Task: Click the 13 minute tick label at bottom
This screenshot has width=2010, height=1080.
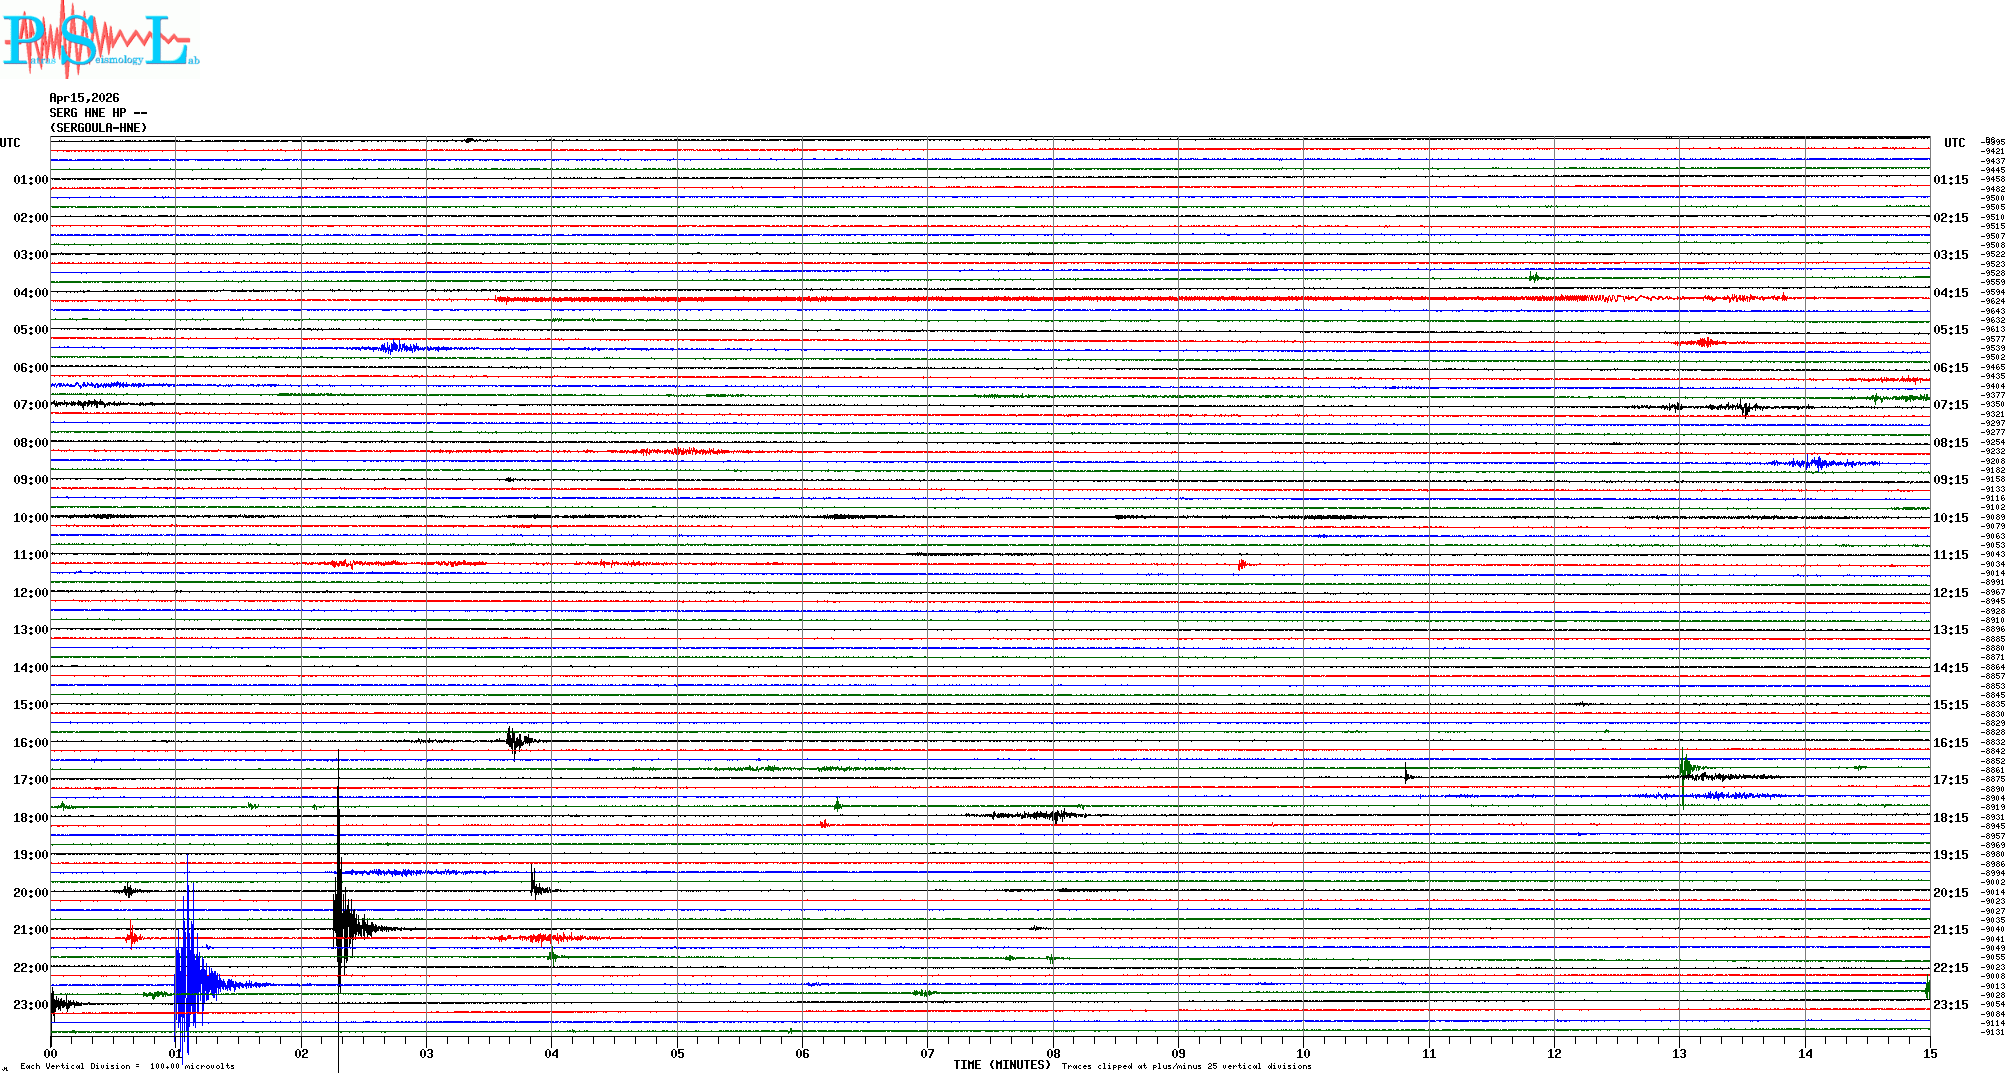Action: 1679,1054
